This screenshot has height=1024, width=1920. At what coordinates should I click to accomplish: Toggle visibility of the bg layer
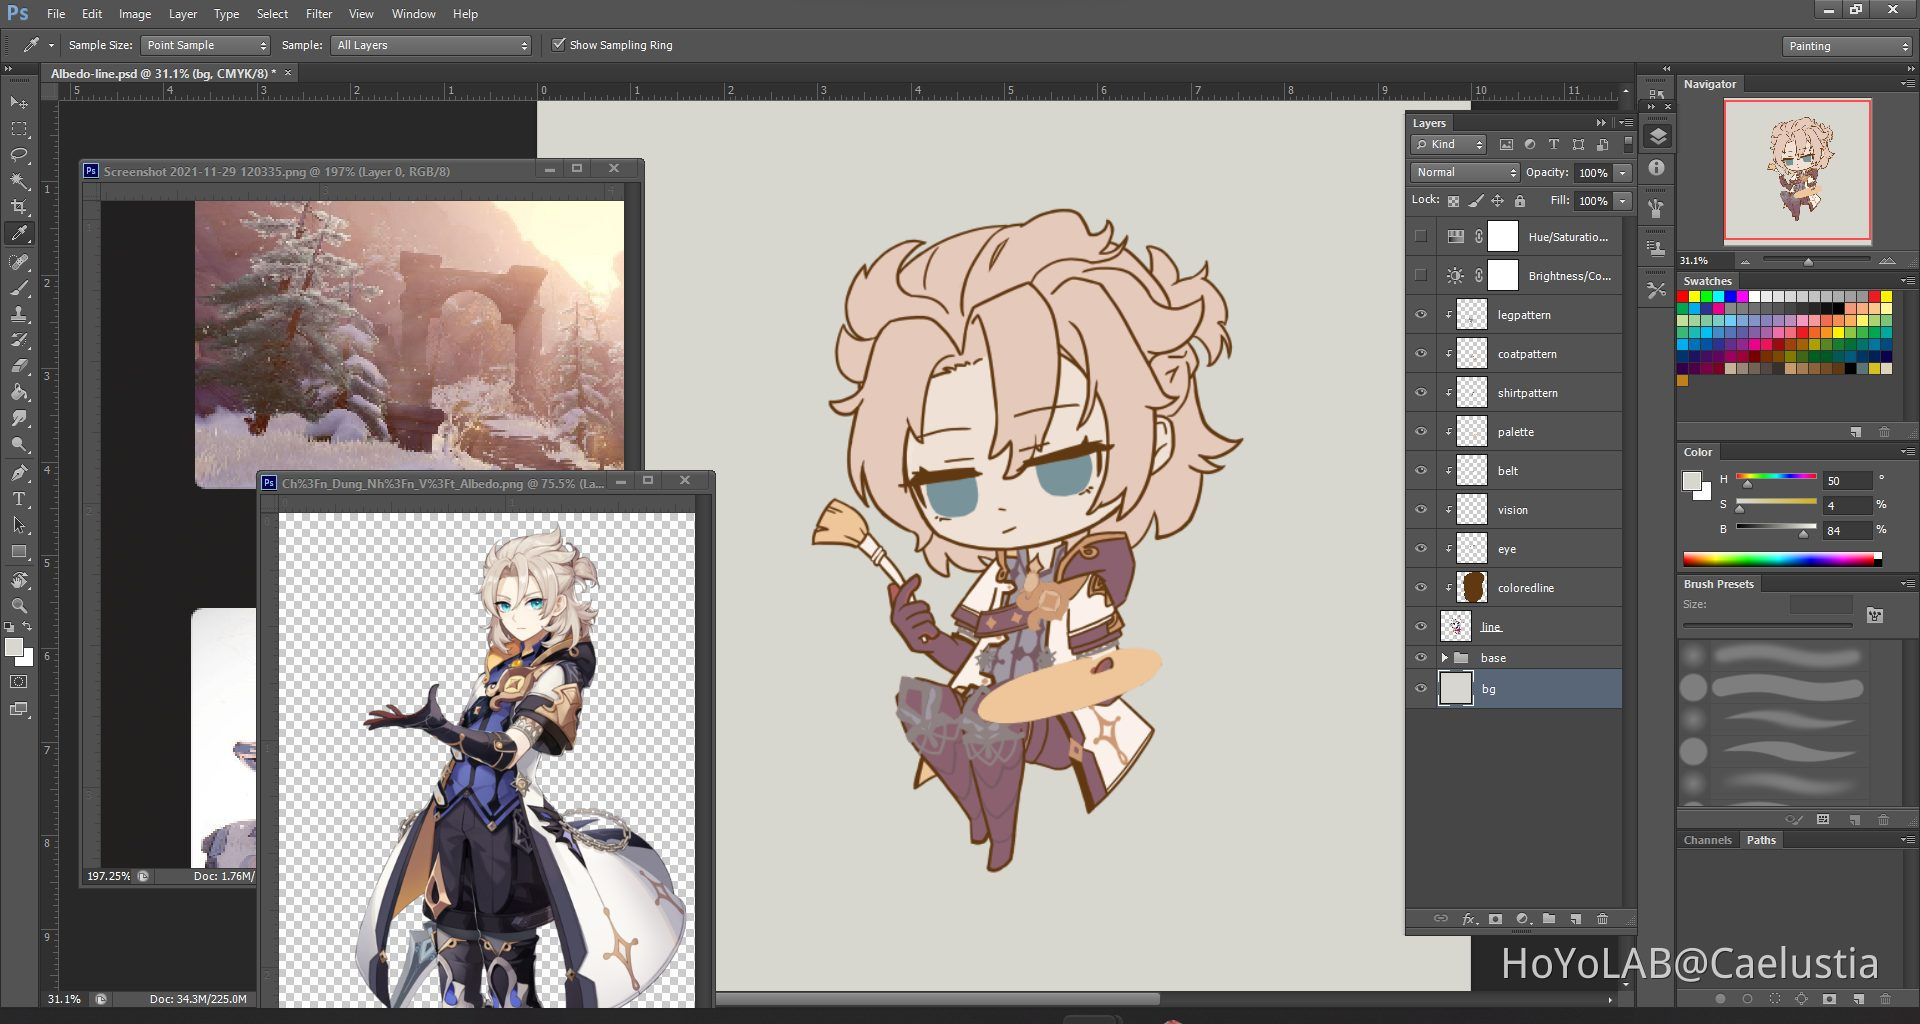(1421, 688)
